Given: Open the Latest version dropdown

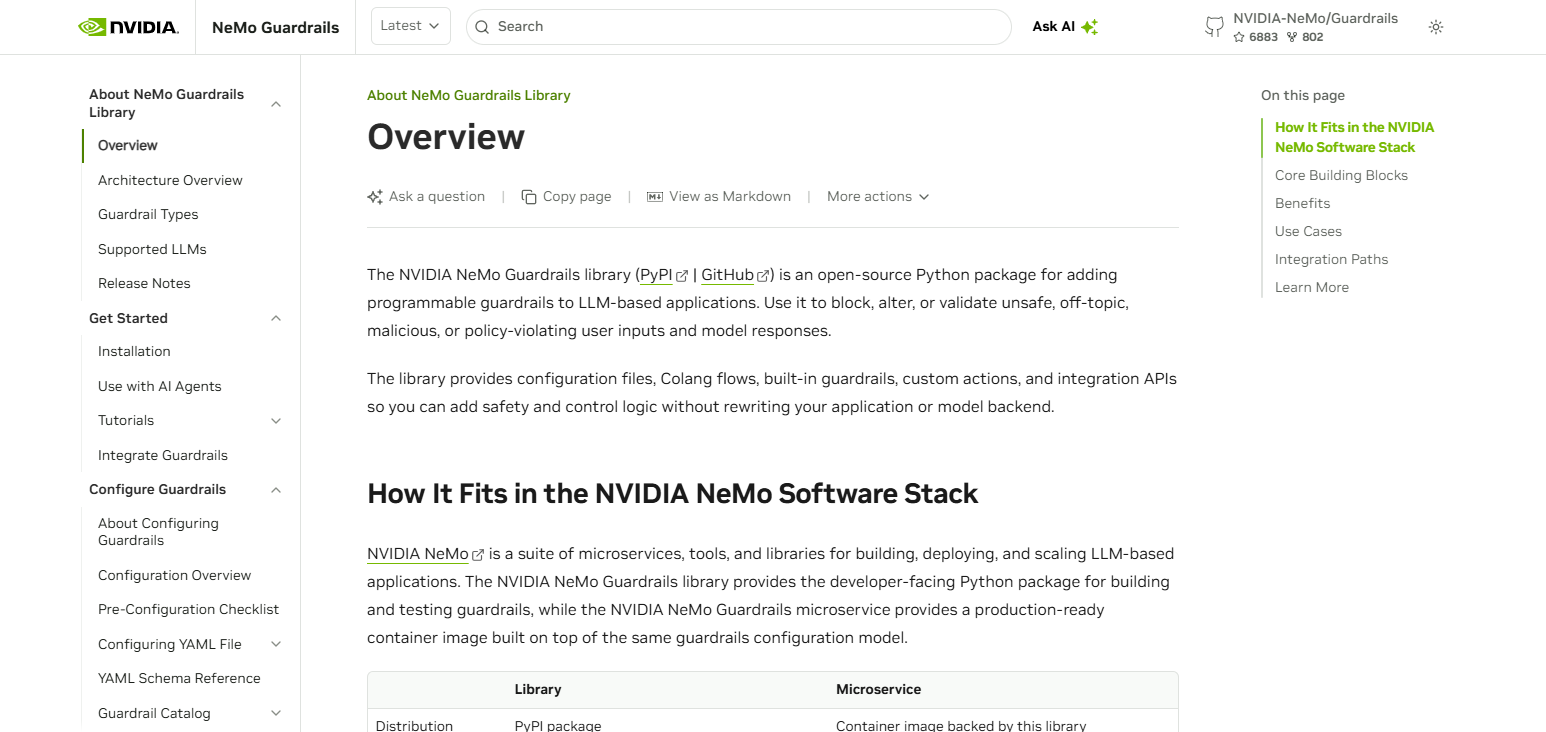Looking at the screenshot, I should 411,26.
